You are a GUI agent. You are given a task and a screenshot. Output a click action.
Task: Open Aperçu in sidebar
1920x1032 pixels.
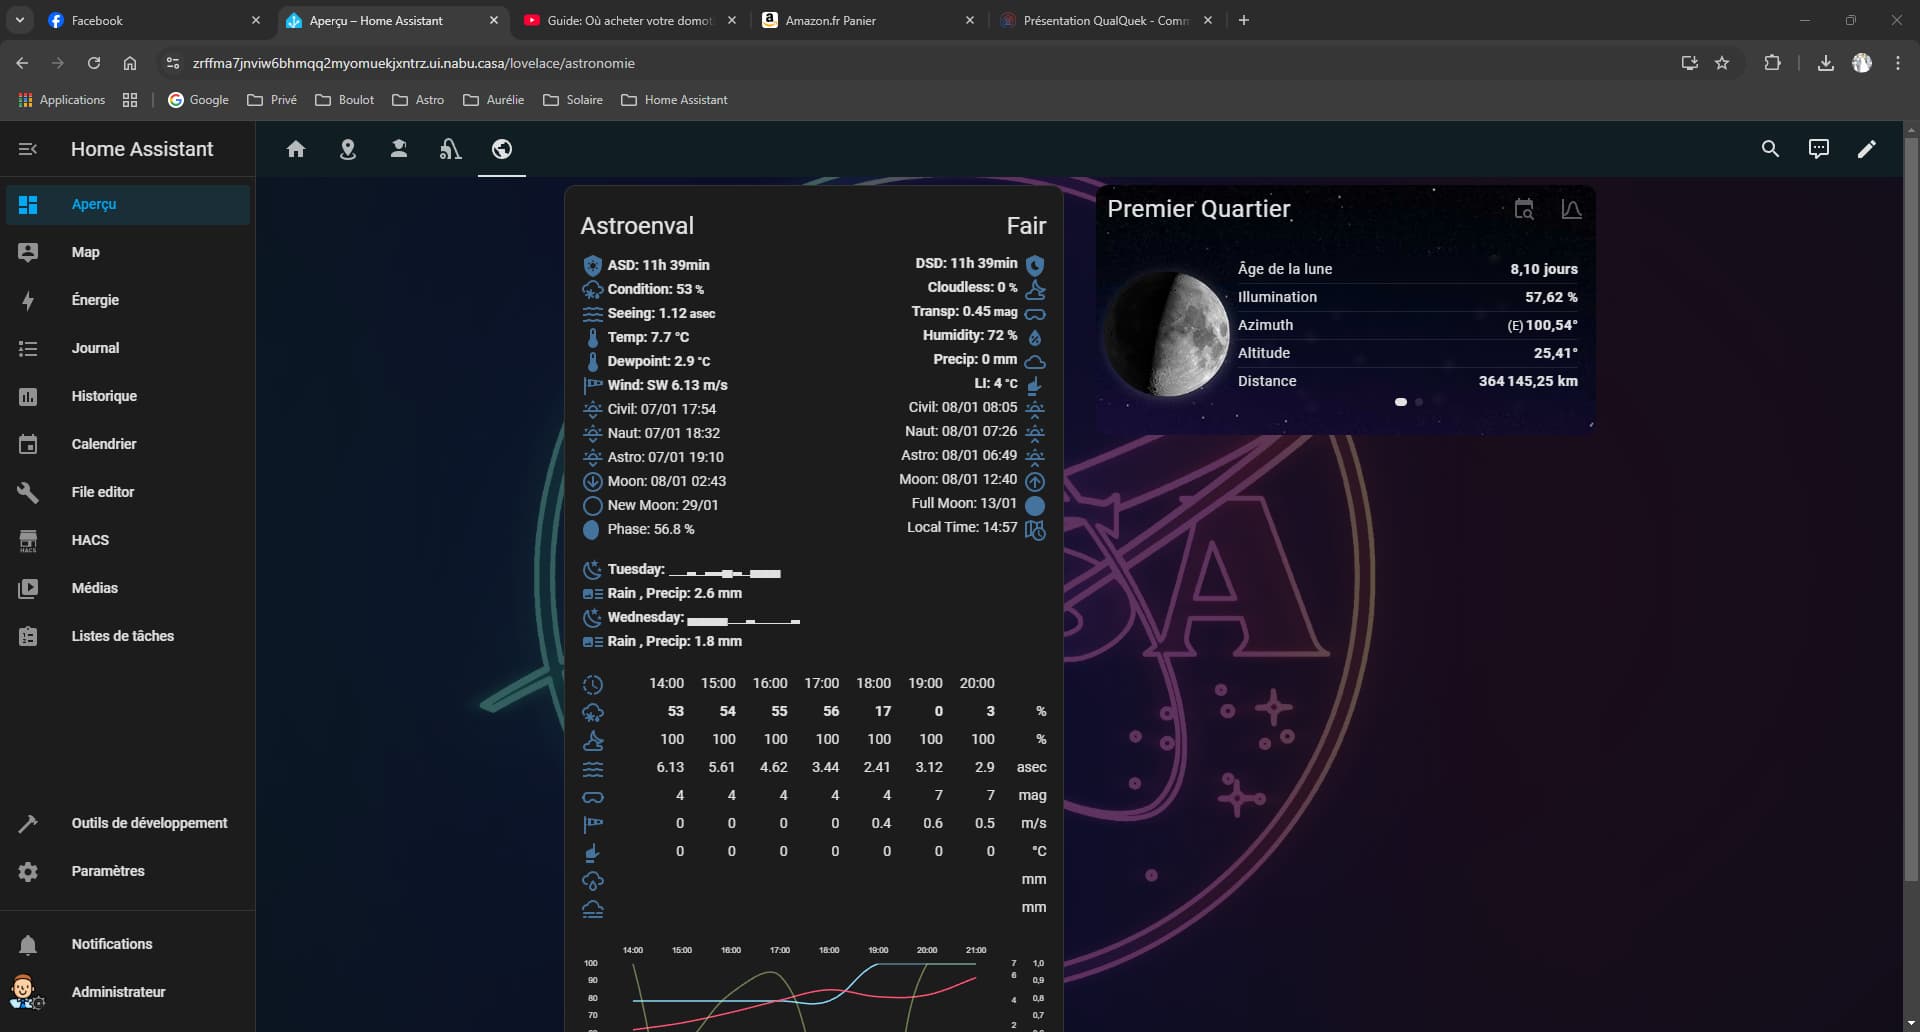[128, 204]
